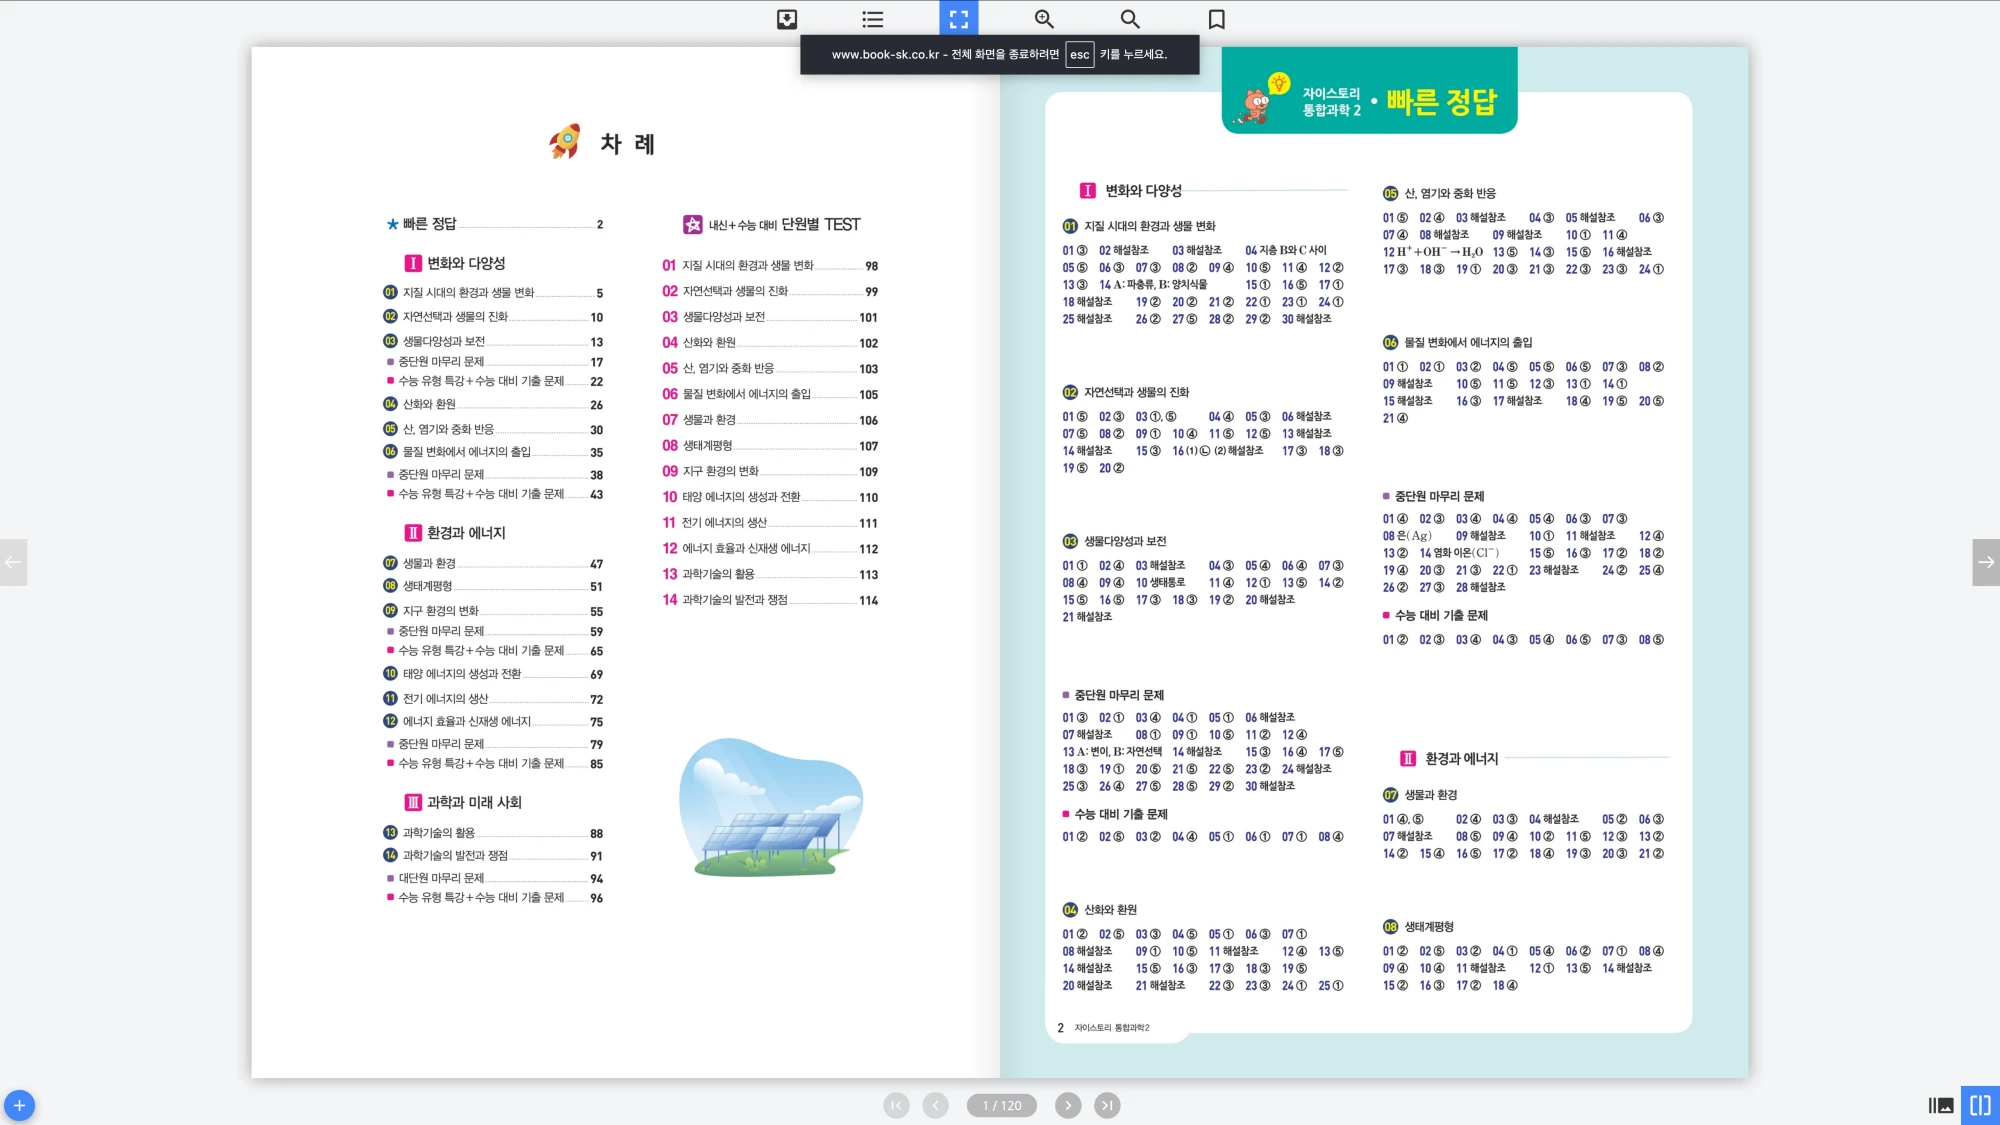Select the zoom-in magnifier icon

coord(1043,19)
